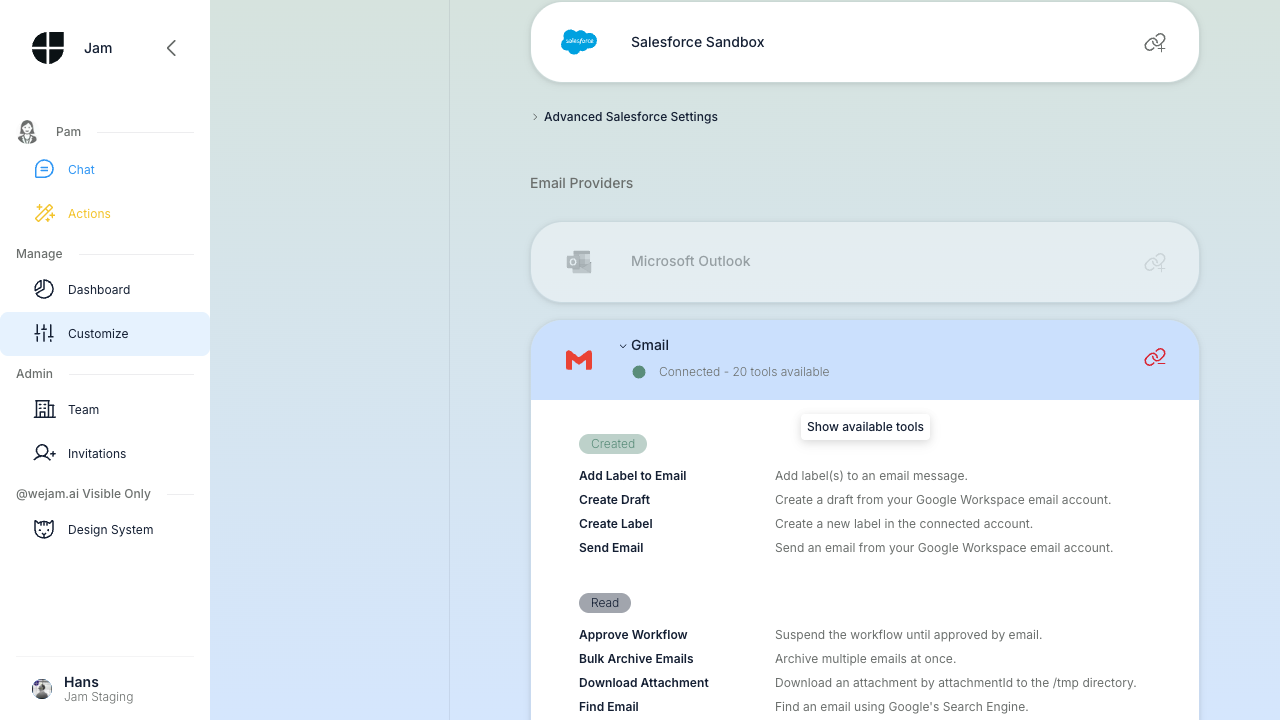
Task: Open the Team admin page
Action: [x=105, y=409]
